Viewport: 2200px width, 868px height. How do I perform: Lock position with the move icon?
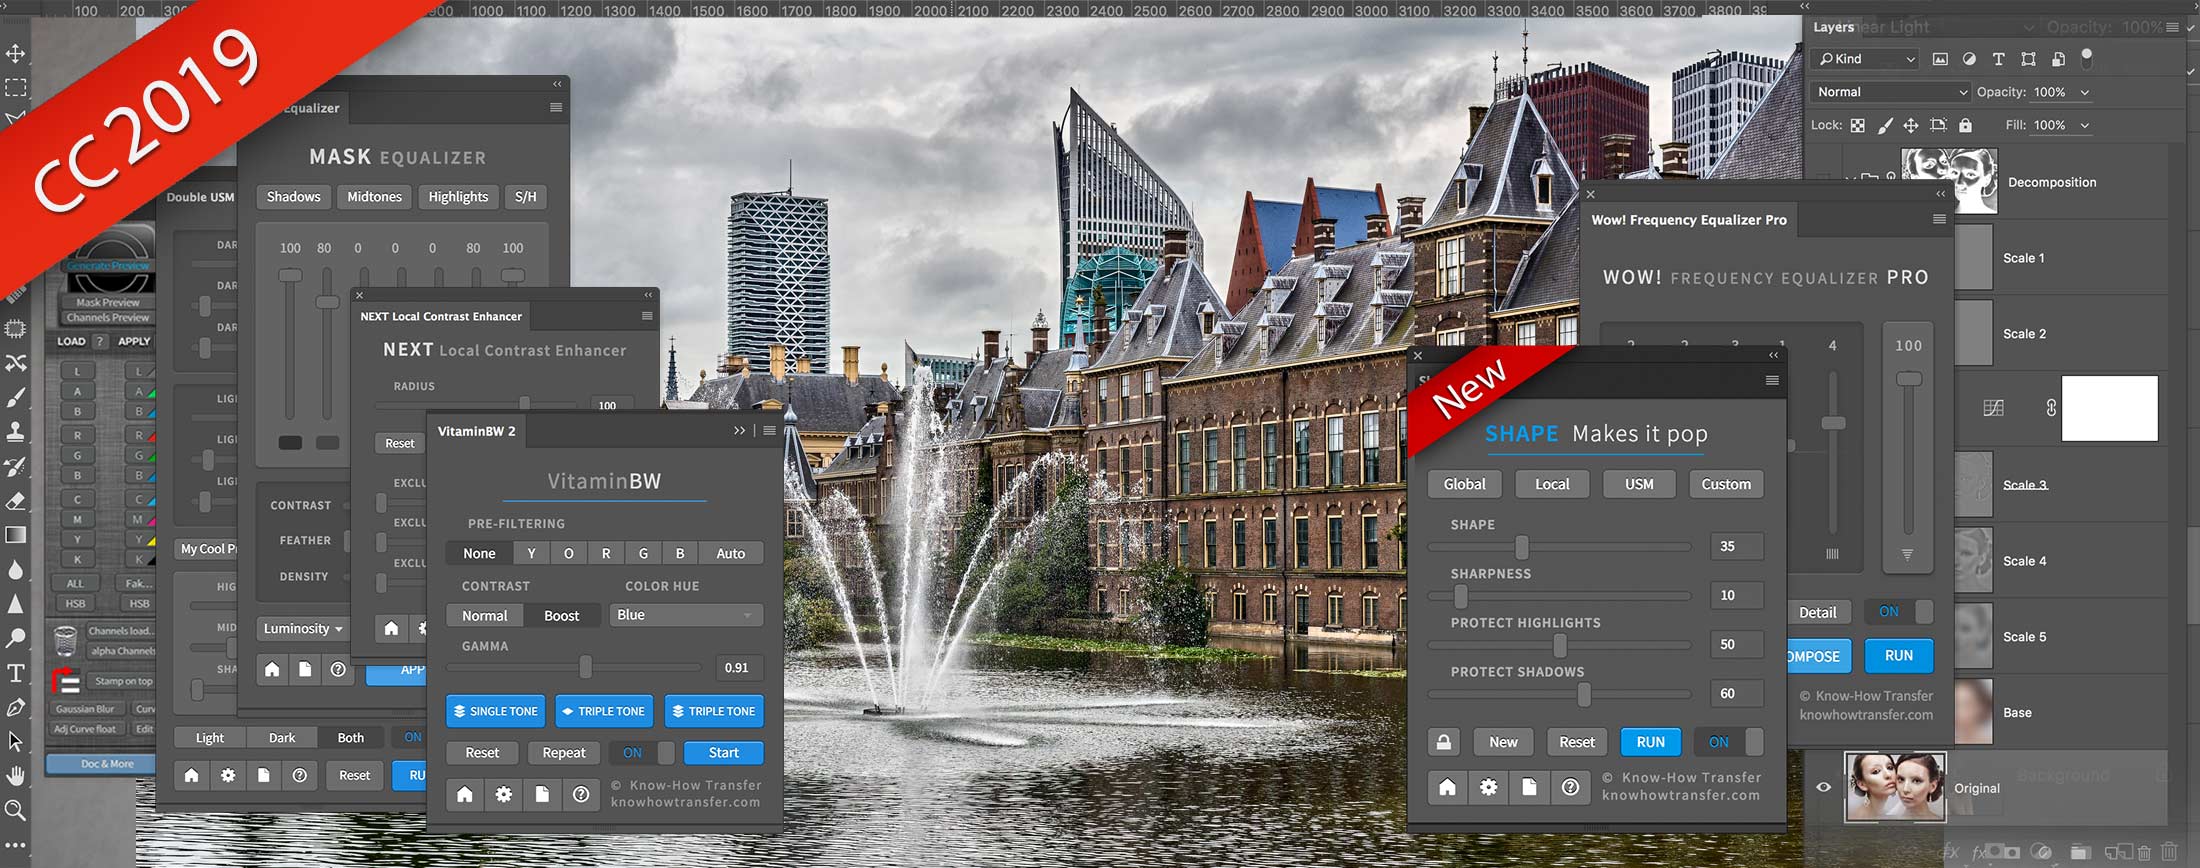click(1911, 125)
